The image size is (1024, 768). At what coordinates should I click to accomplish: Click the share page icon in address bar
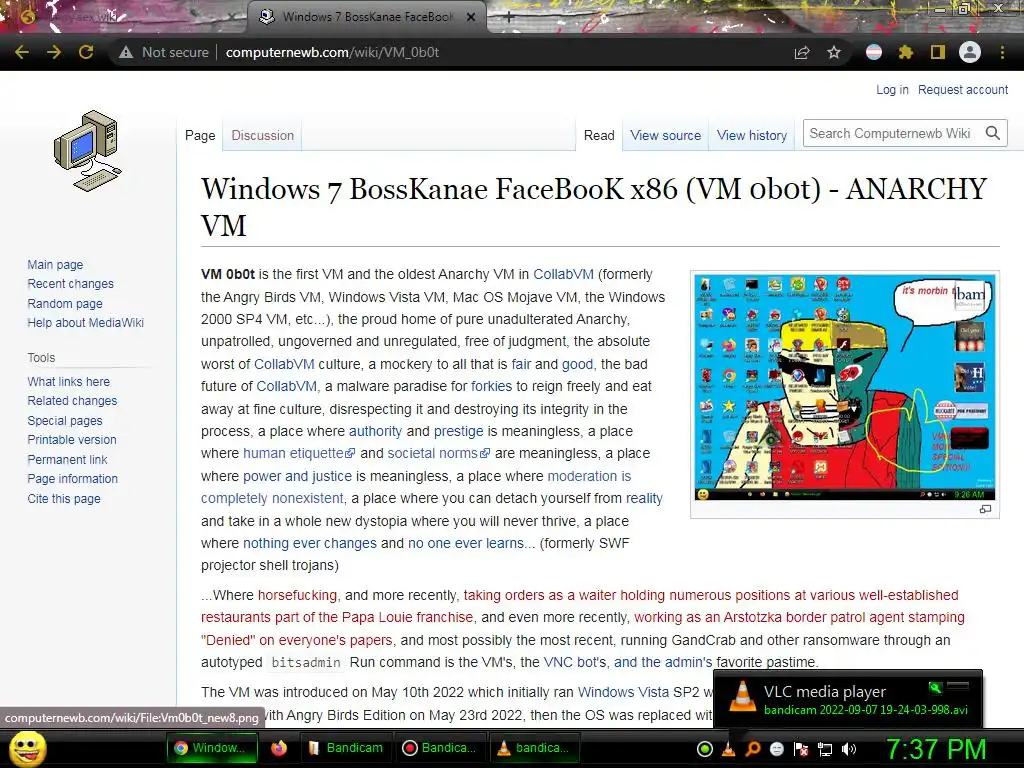coord(802,52)
